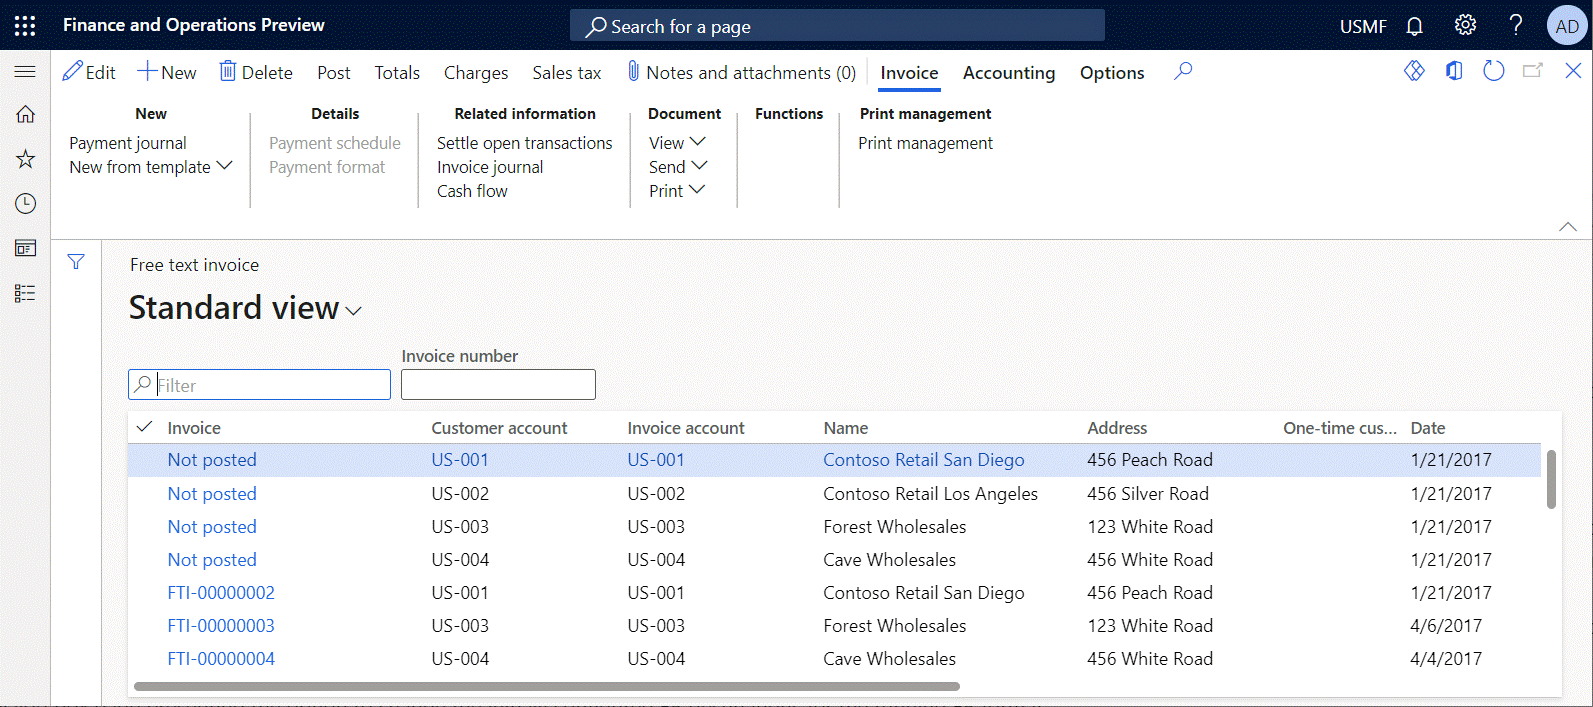Open customer account US-001 link in first row
The width and height of the screenshot is (1593, 707).
click(460, 460)
